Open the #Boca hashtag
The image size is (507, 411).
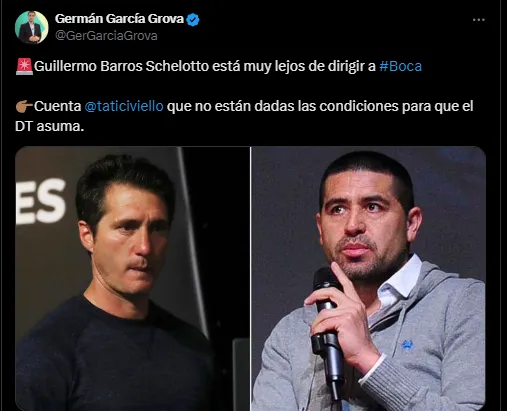(400, 66)
